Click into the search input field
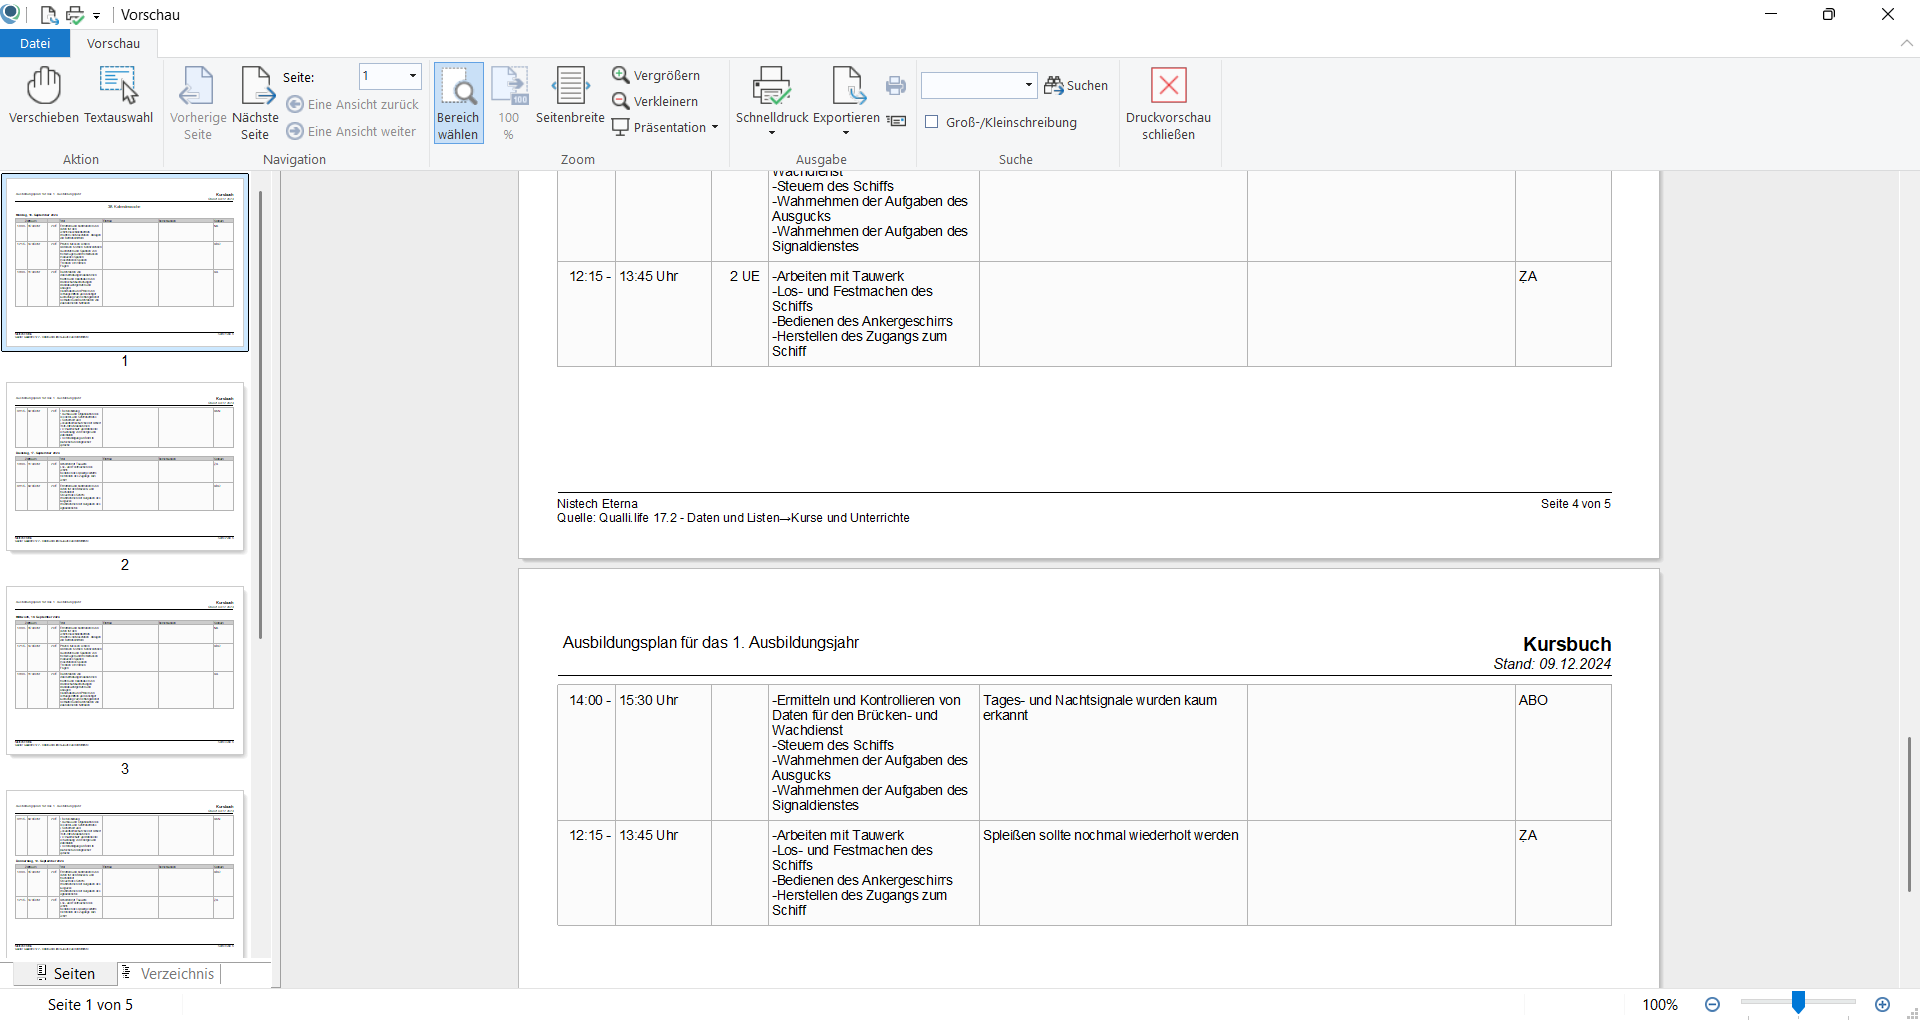 (971, 86)
